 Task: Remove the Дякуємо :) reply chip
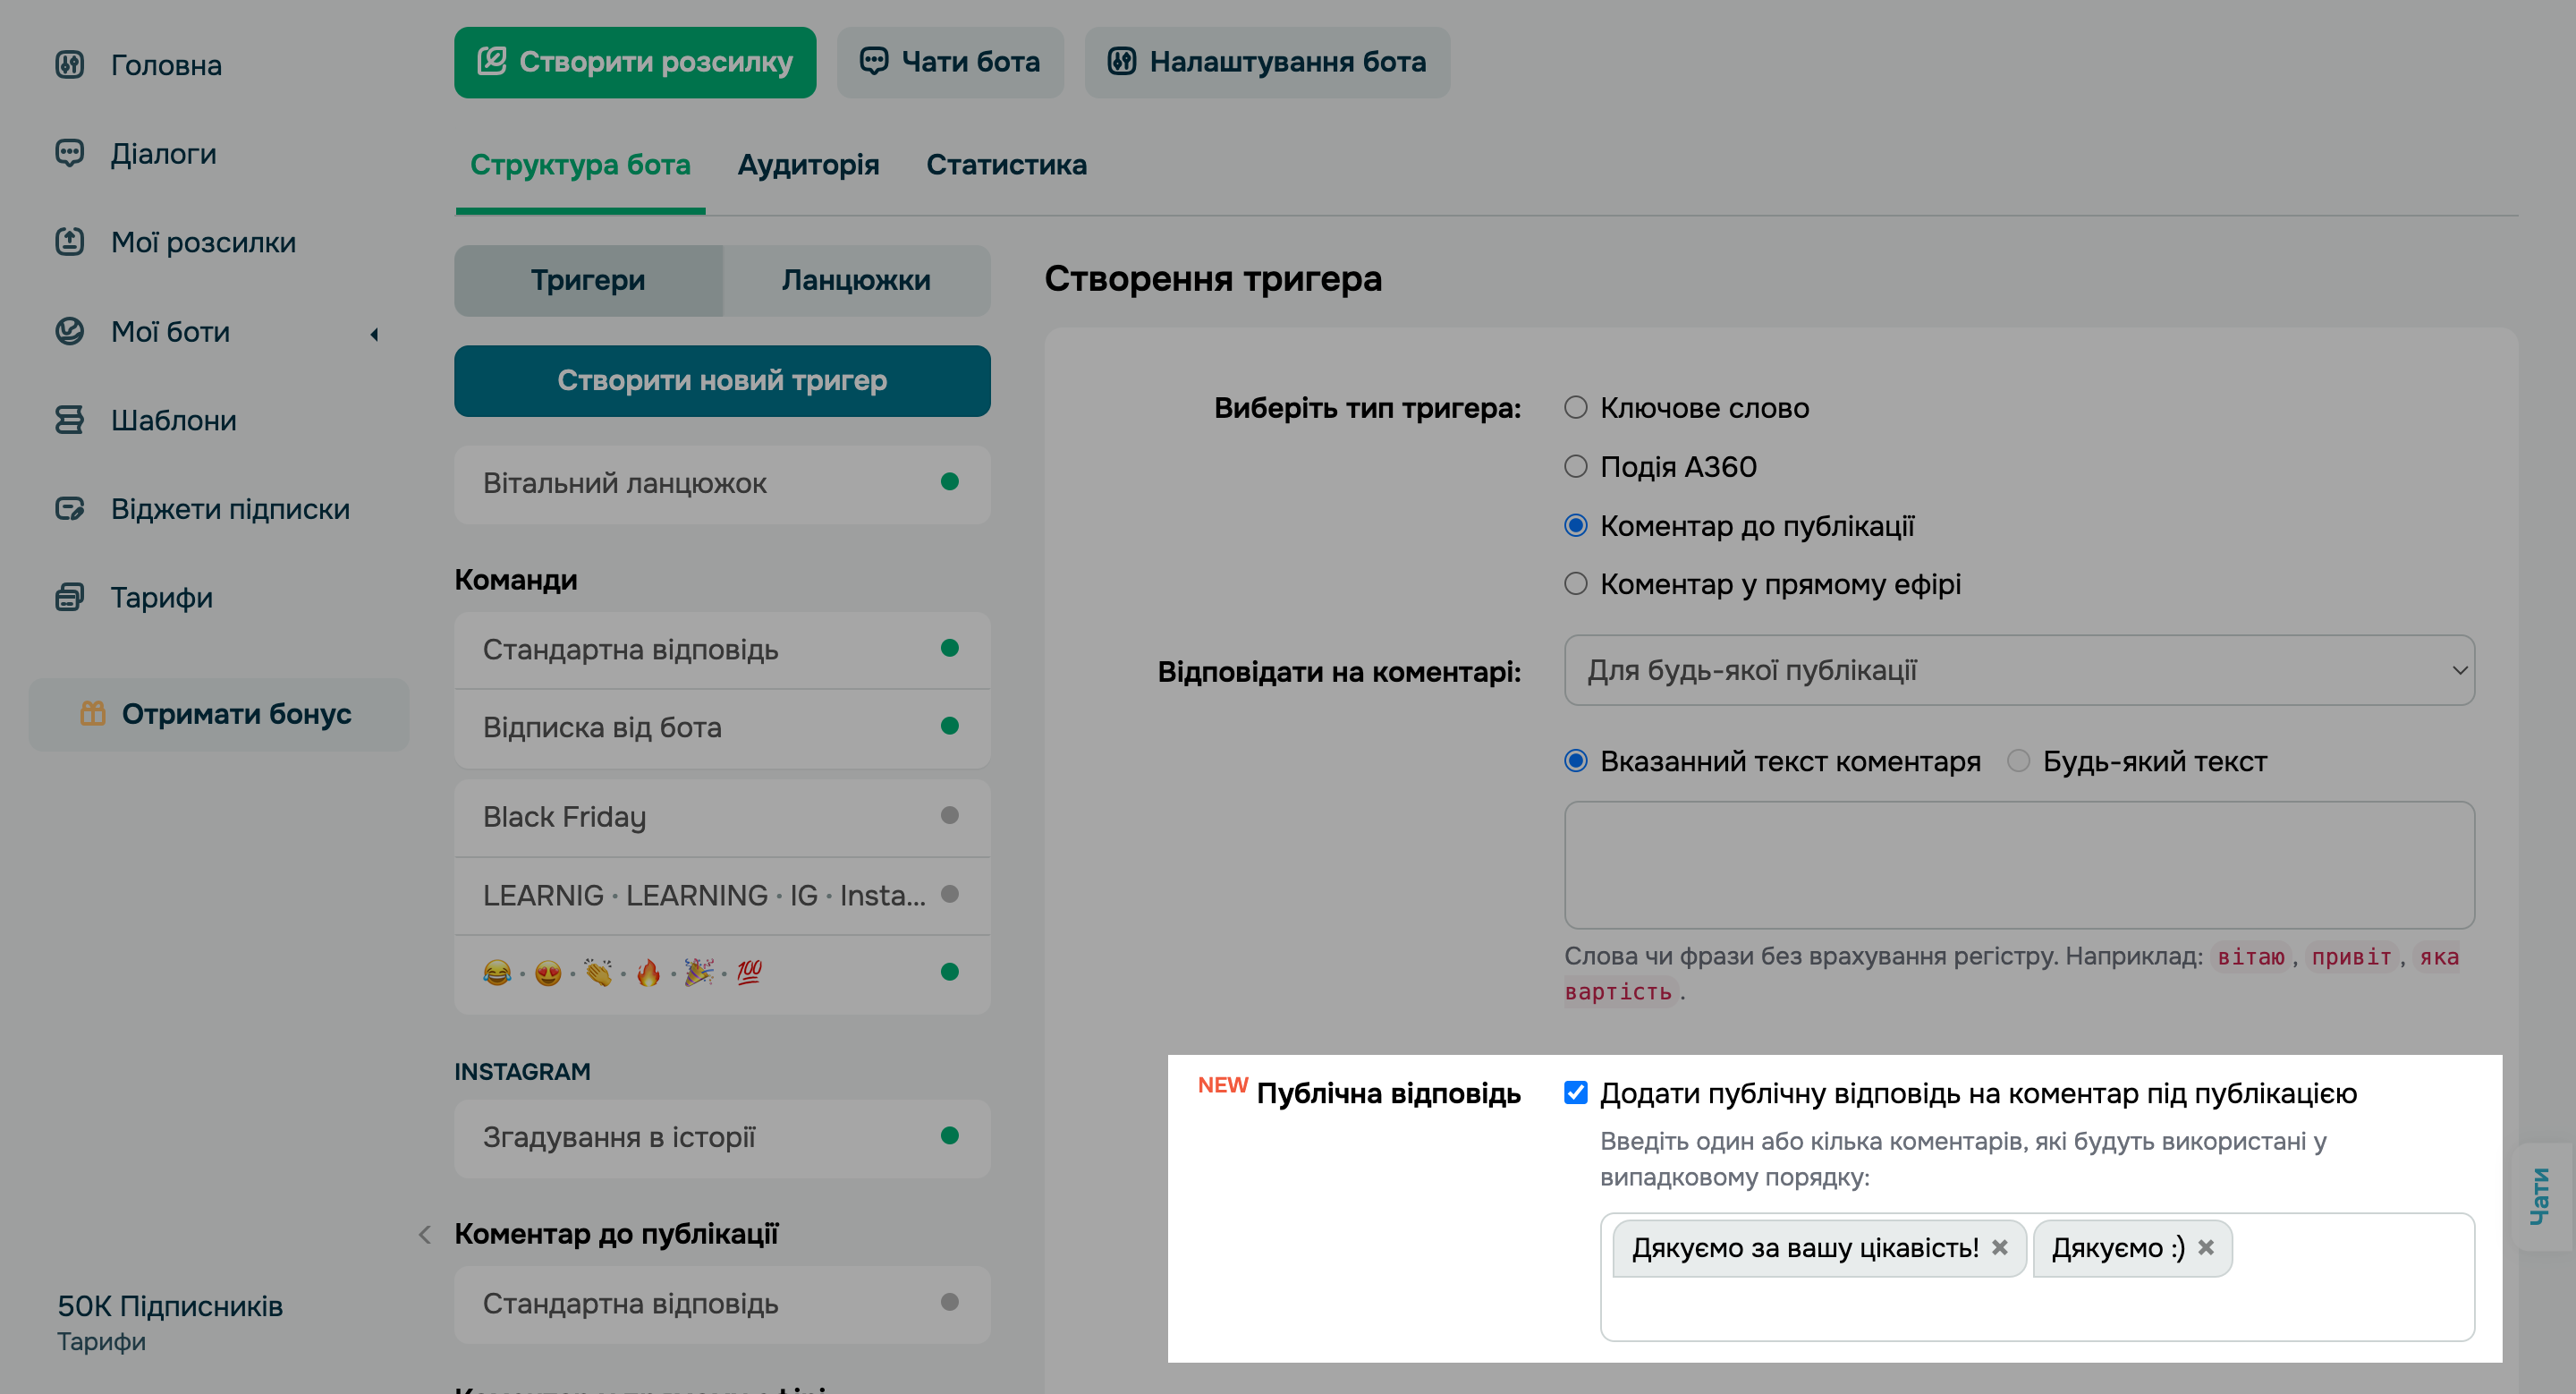click(x=2208, y=1248)
